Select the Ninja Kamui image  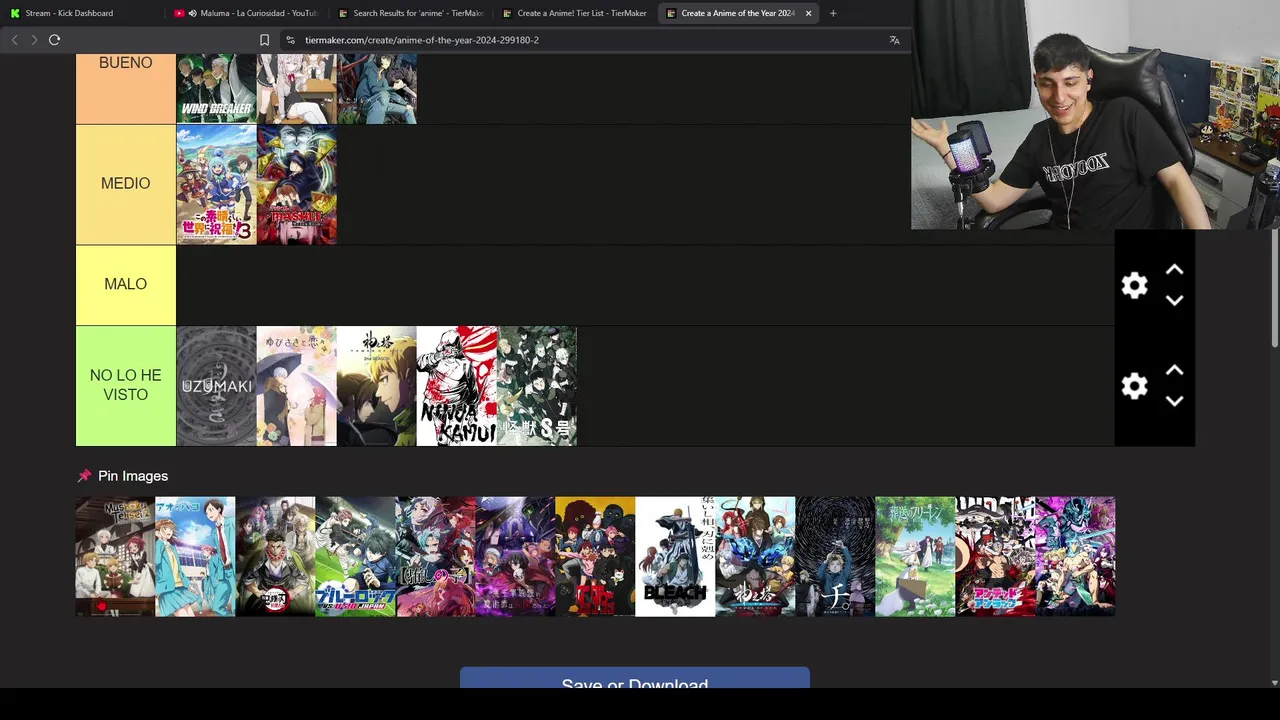pyautogui.click(x=456, y=386)
